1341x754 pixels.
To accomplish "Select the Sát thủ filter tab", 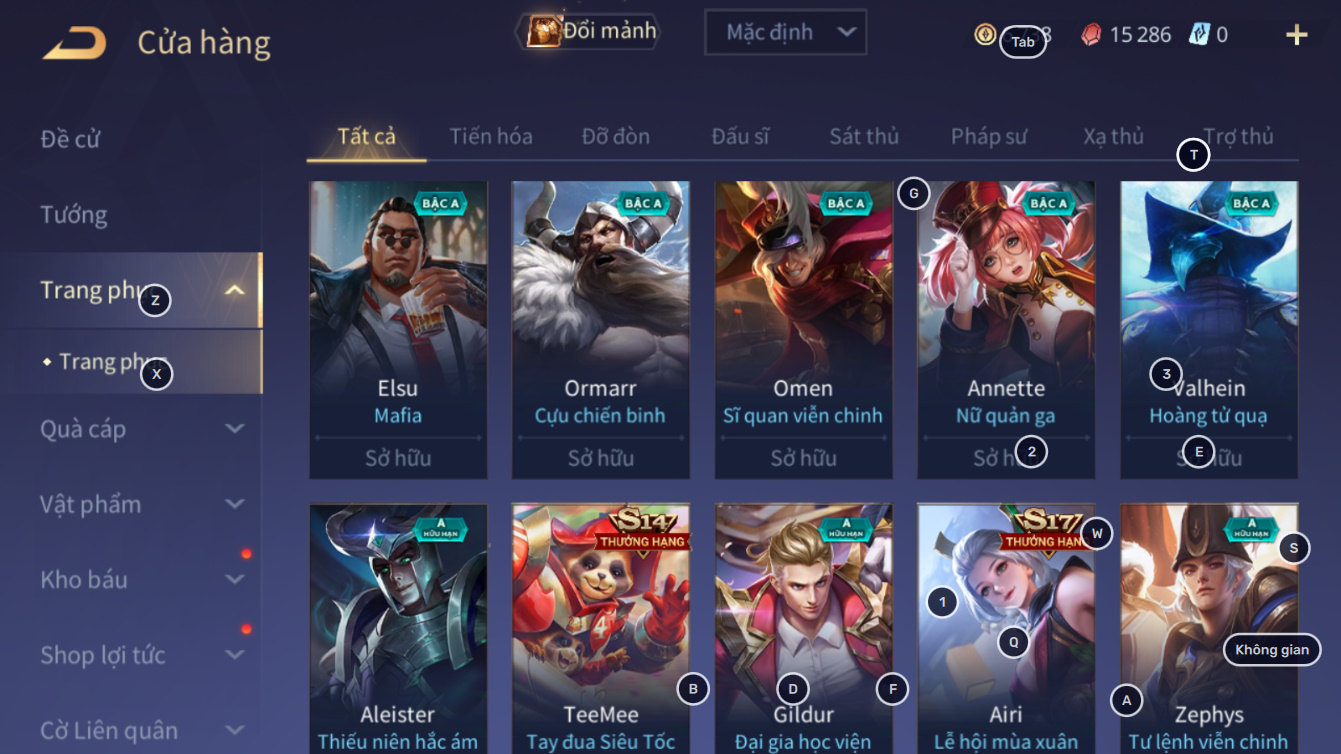I will (864, 136).
